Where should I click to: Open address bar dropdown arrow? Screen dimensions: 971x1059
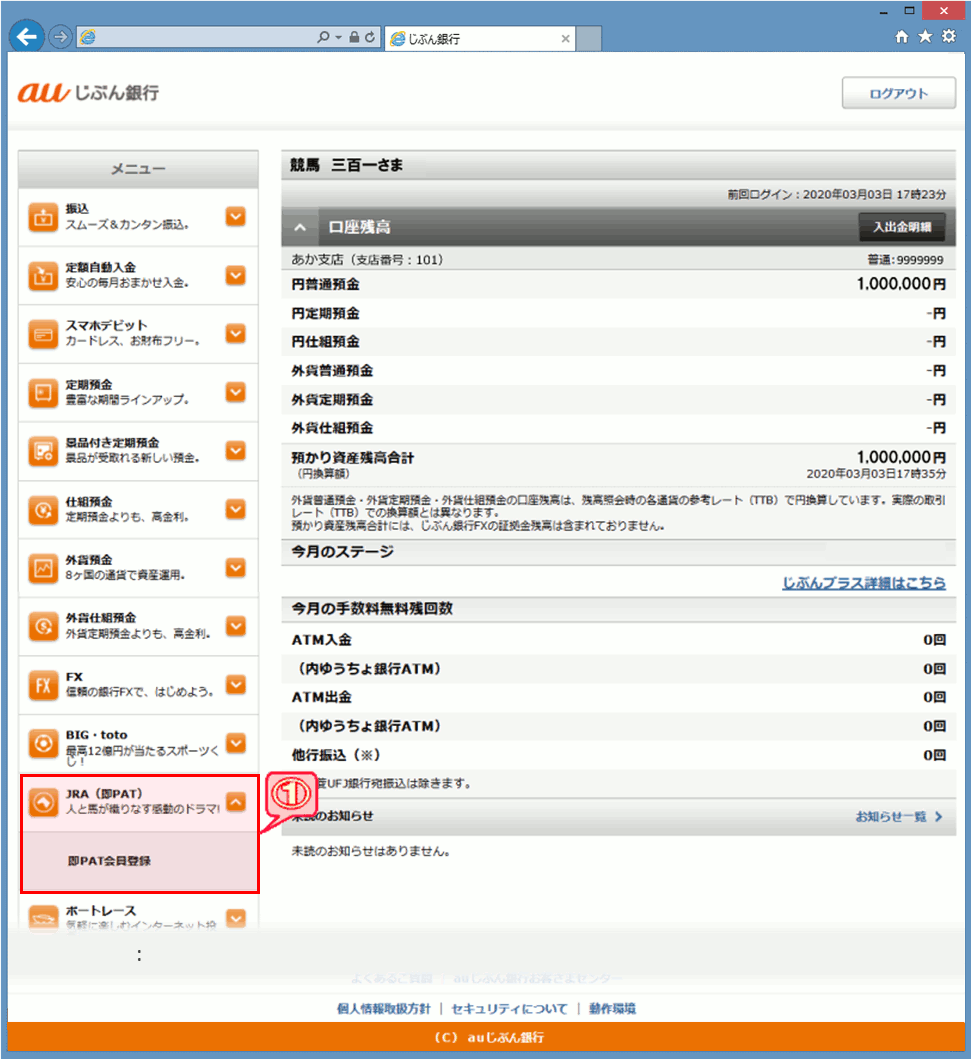tap(339, 37)
